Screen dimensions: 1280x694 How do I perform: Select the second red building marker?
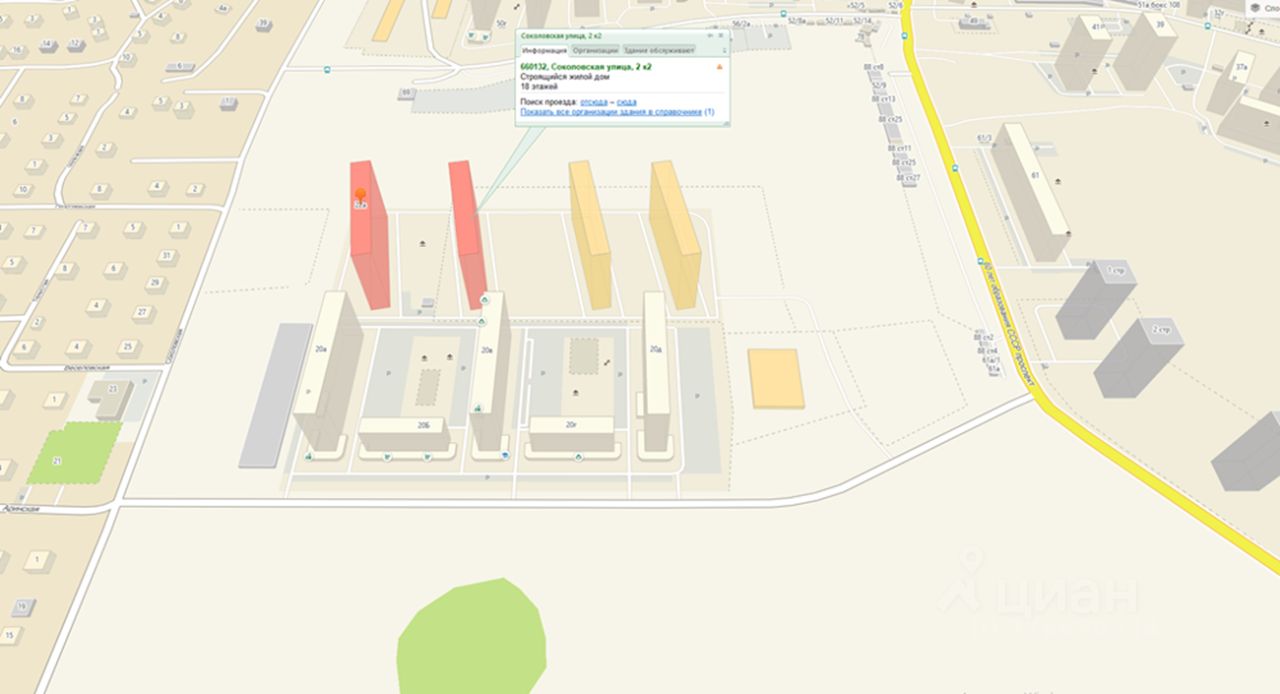point(468,235)
